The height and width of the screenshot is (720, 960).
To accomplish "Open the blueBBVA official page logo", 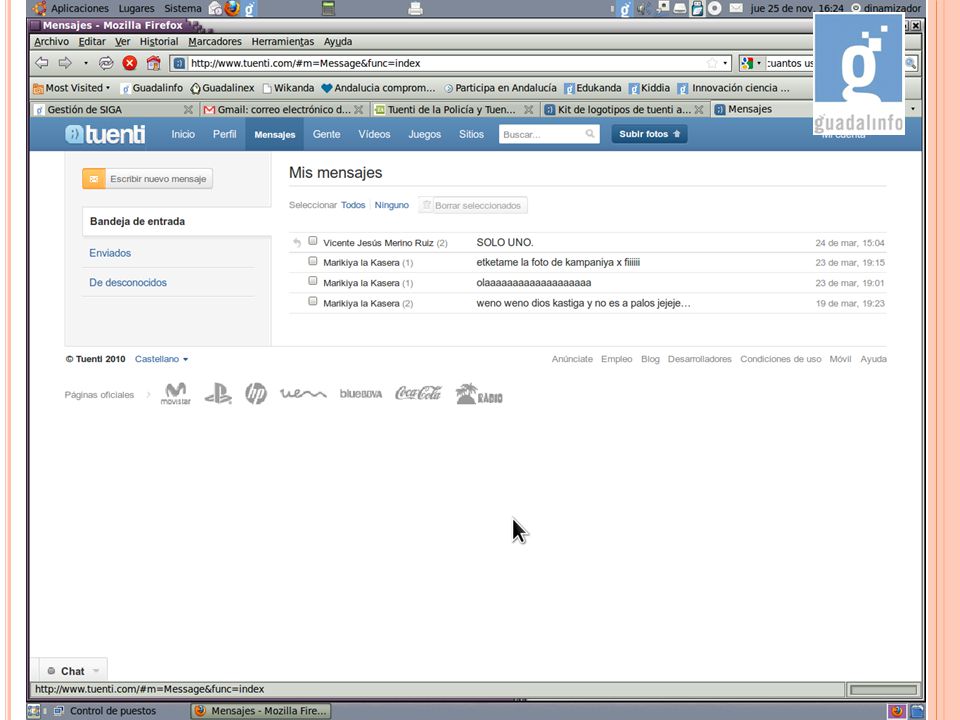I will coord(361,394).
